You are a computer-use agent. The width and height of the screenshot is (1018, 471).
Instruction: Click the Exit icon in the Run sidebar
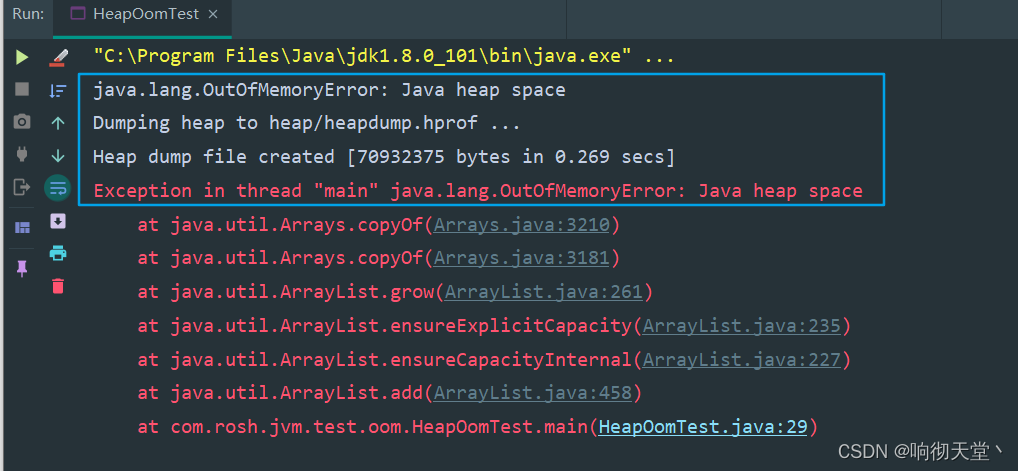[22, 186]
